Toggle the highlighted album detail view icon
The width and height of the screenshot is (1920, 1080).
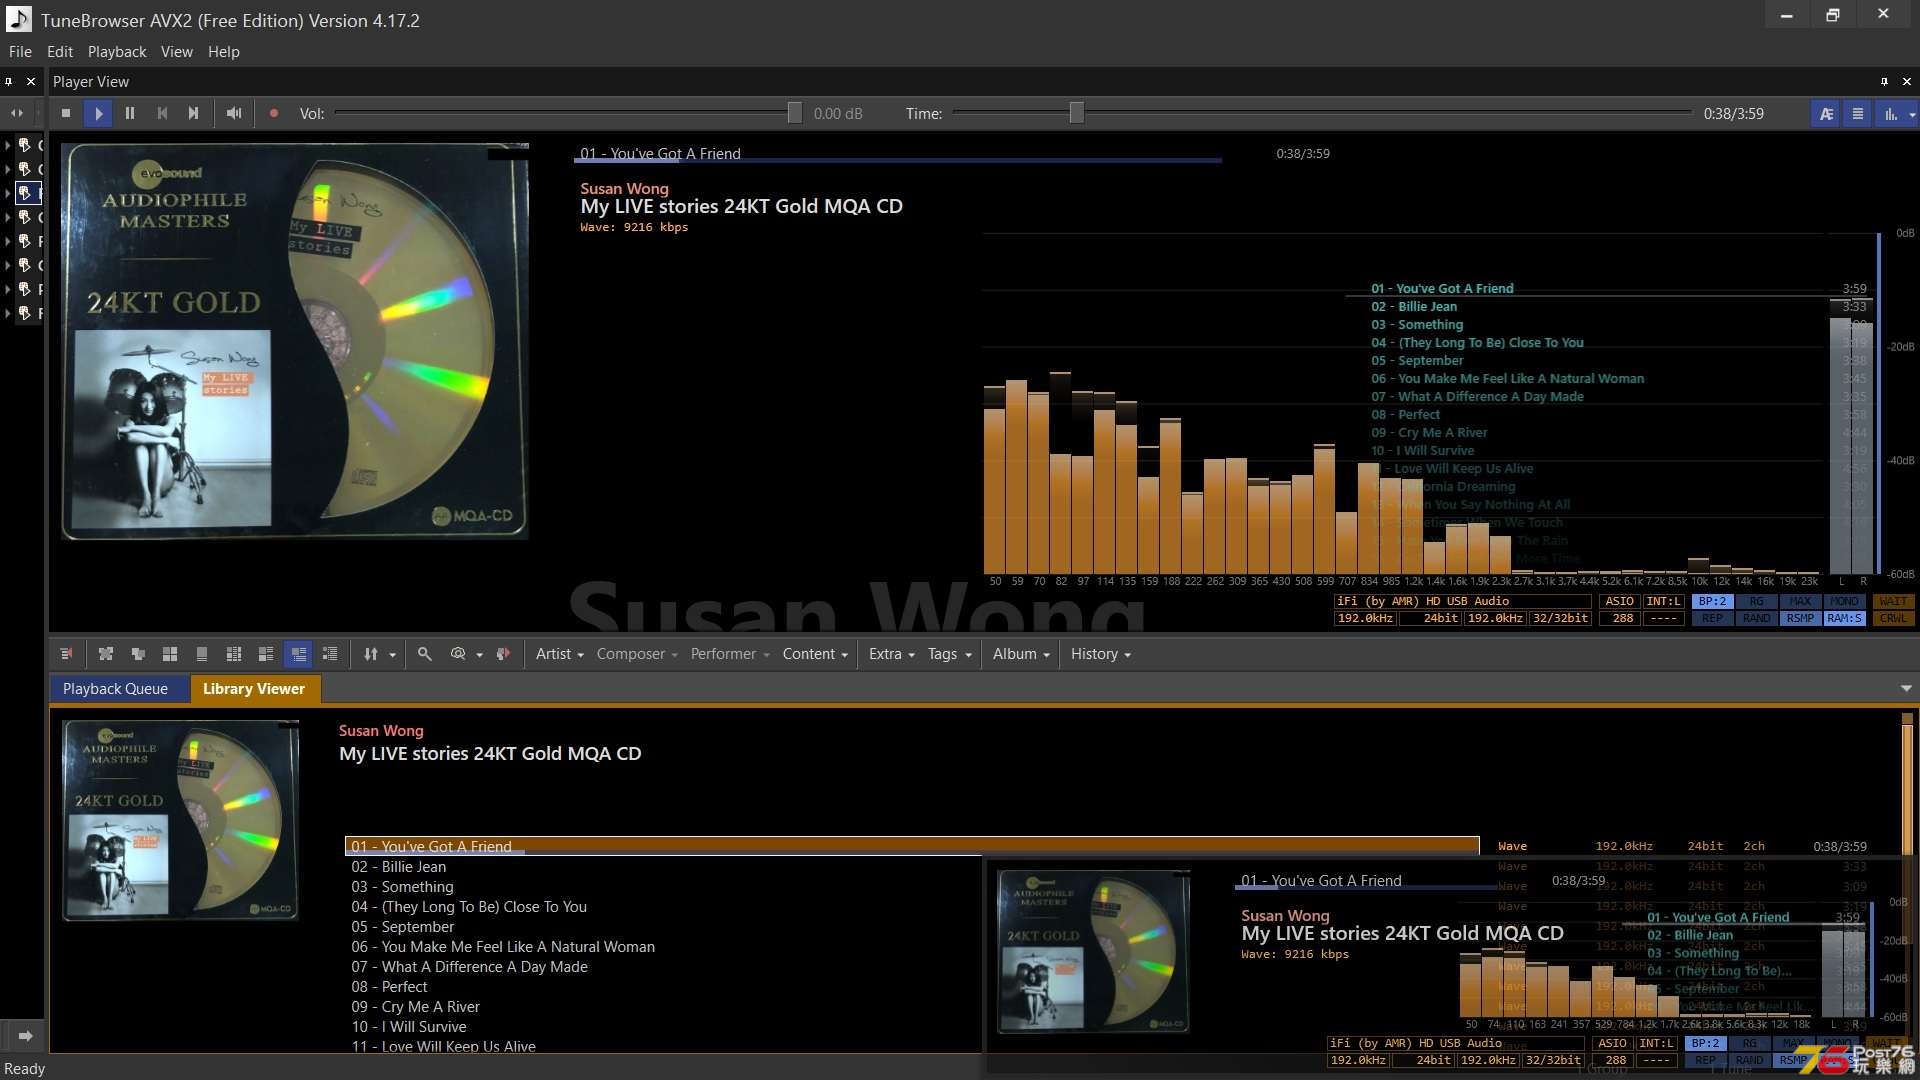[298, 654]
